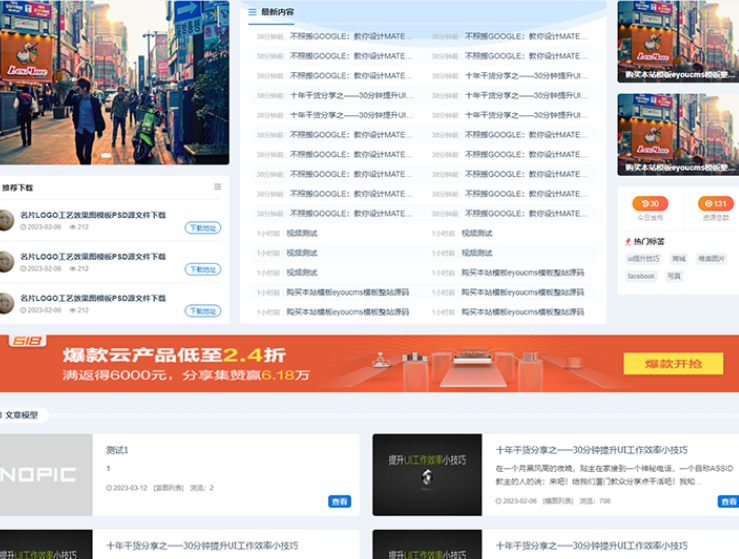Click last 下载地址 button in 推荐下载 list
Screen dimensions: 739x559
203,311
